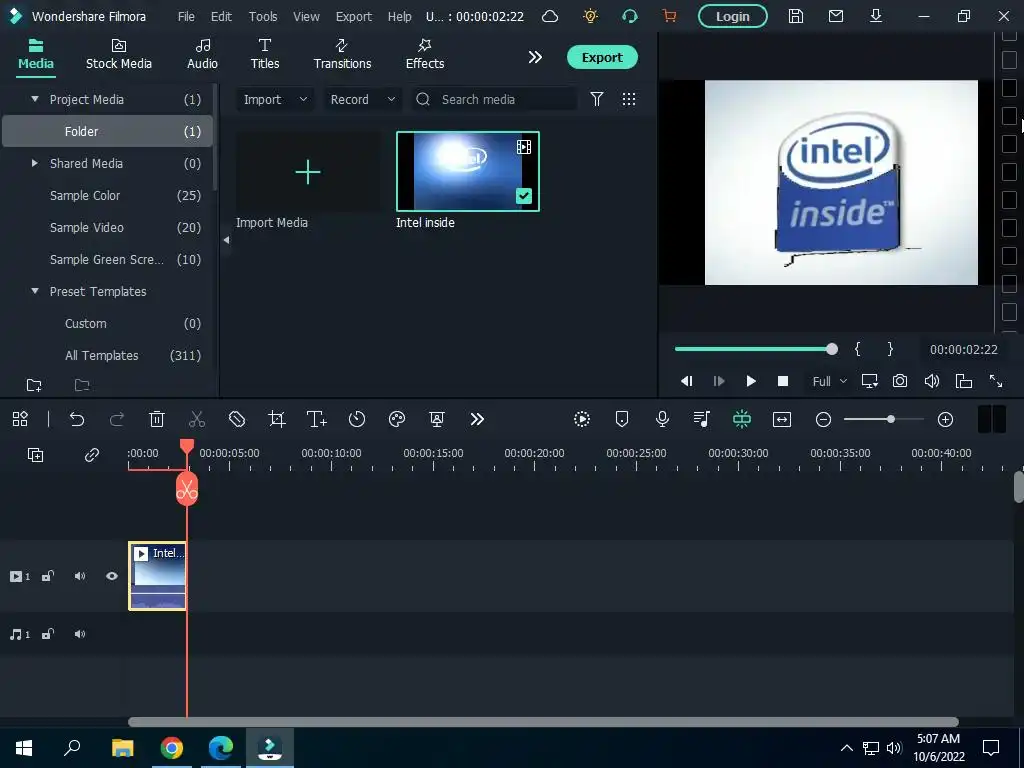1024x768 pixels.
Task: Click the timeline zoom slider handle
Action: [891, 419]
